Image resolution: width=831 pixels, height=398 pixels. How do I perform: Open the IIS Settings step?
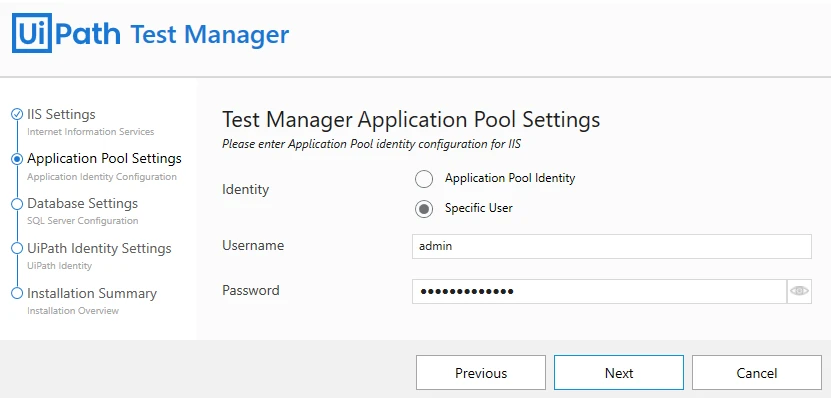(61, 114)
